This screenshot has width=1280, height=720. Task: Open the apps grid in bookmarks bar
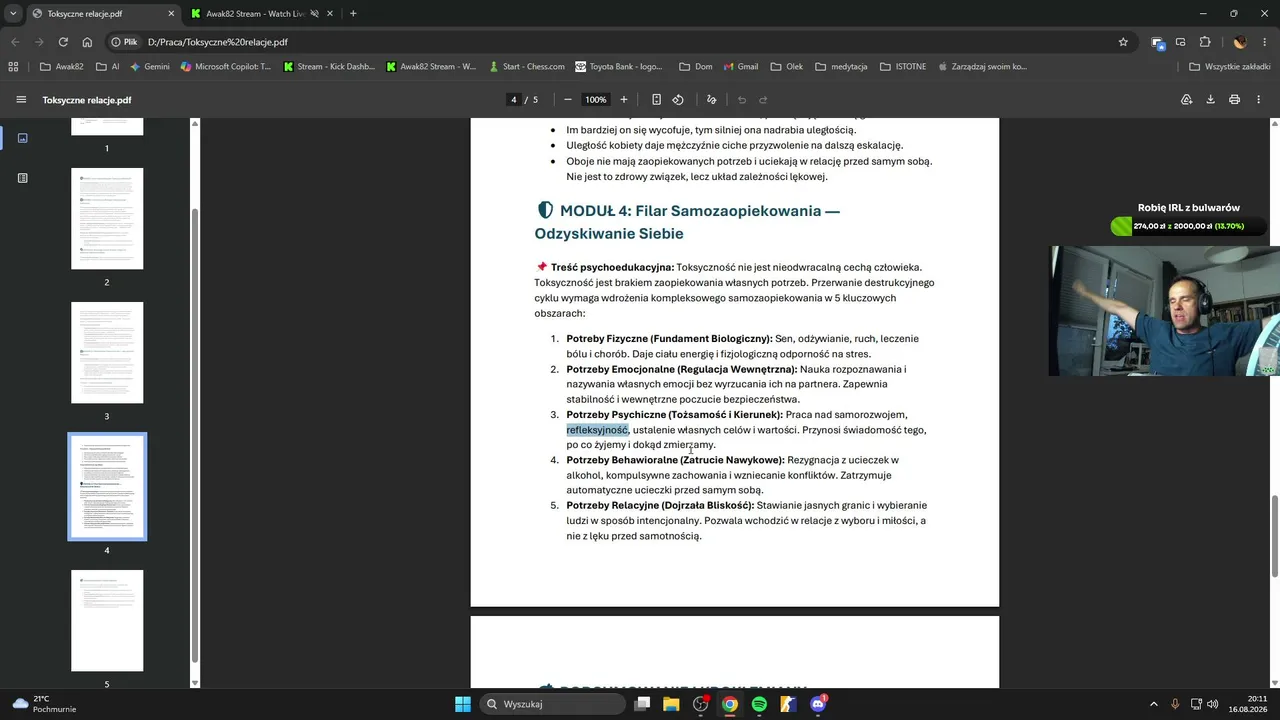click(13, 67)
